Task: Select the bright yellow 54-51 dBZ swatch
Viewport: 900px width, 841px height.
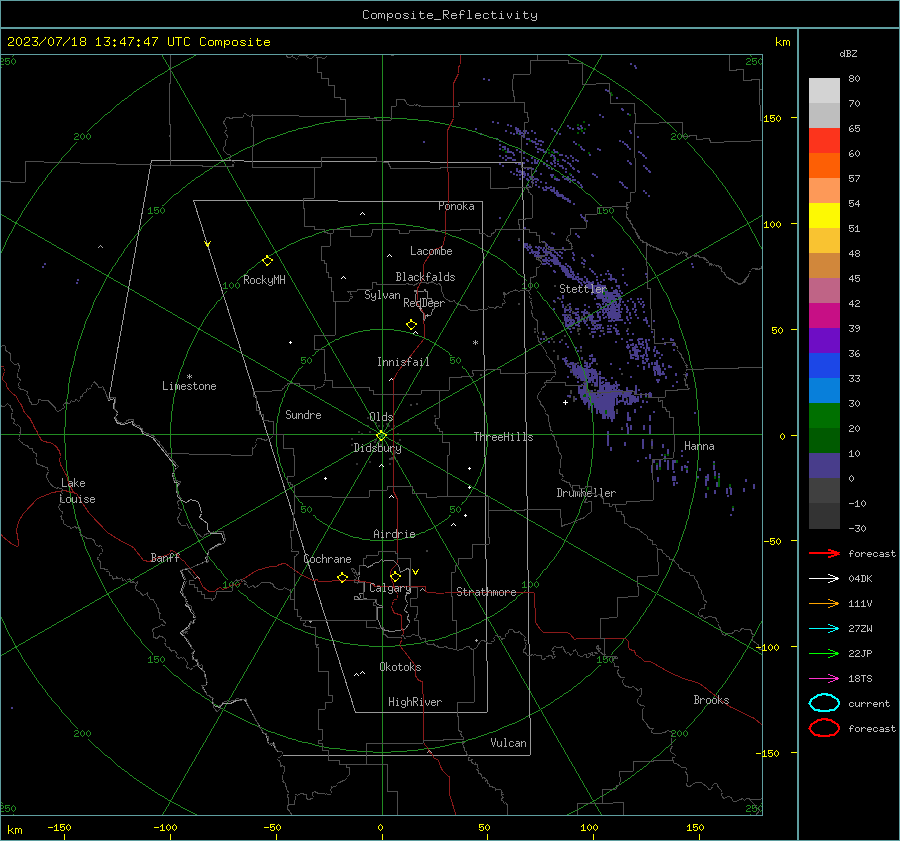Action: tap(824, 216)
